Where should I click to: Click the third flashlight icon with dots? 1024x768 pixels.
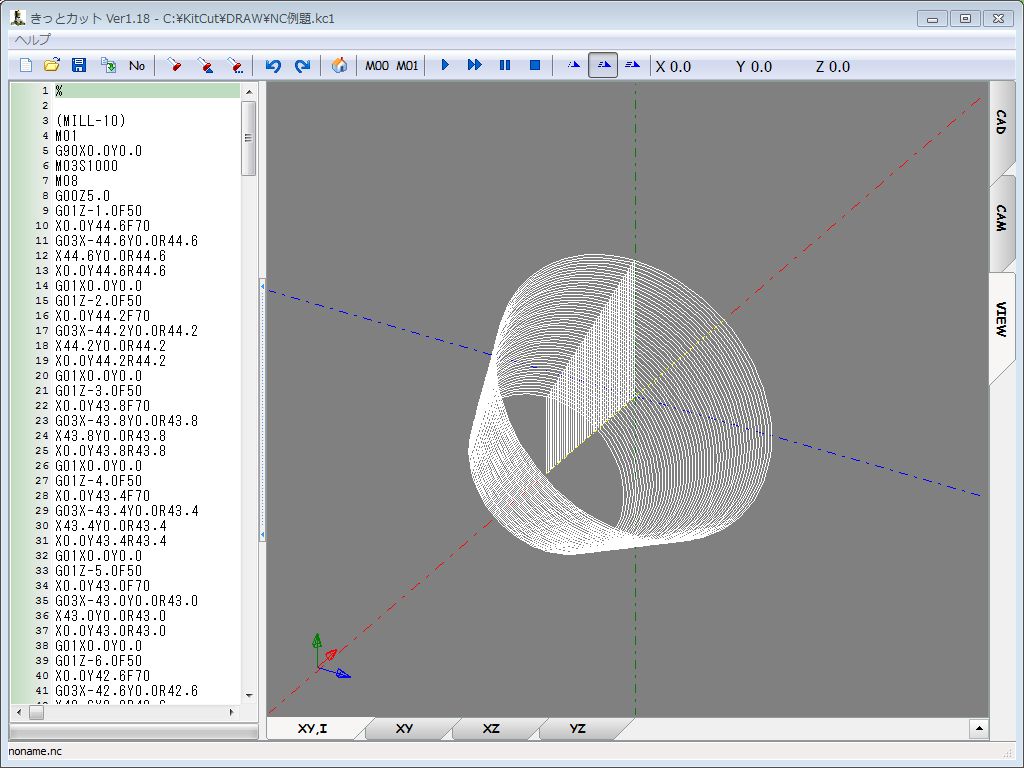pos(235,65)
